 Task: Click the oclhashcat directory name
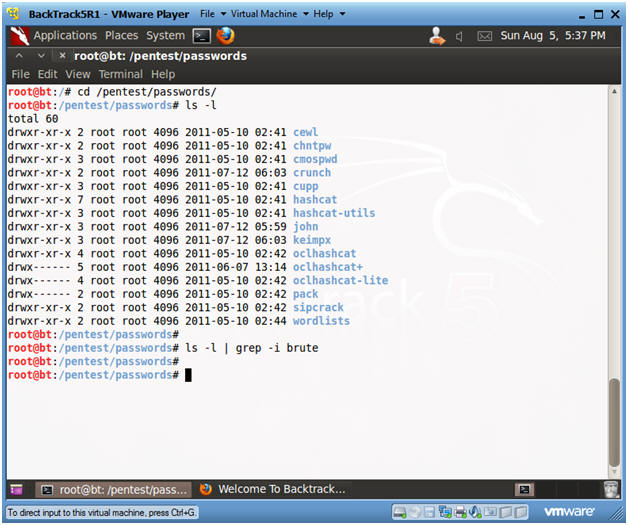click(324, 254)
